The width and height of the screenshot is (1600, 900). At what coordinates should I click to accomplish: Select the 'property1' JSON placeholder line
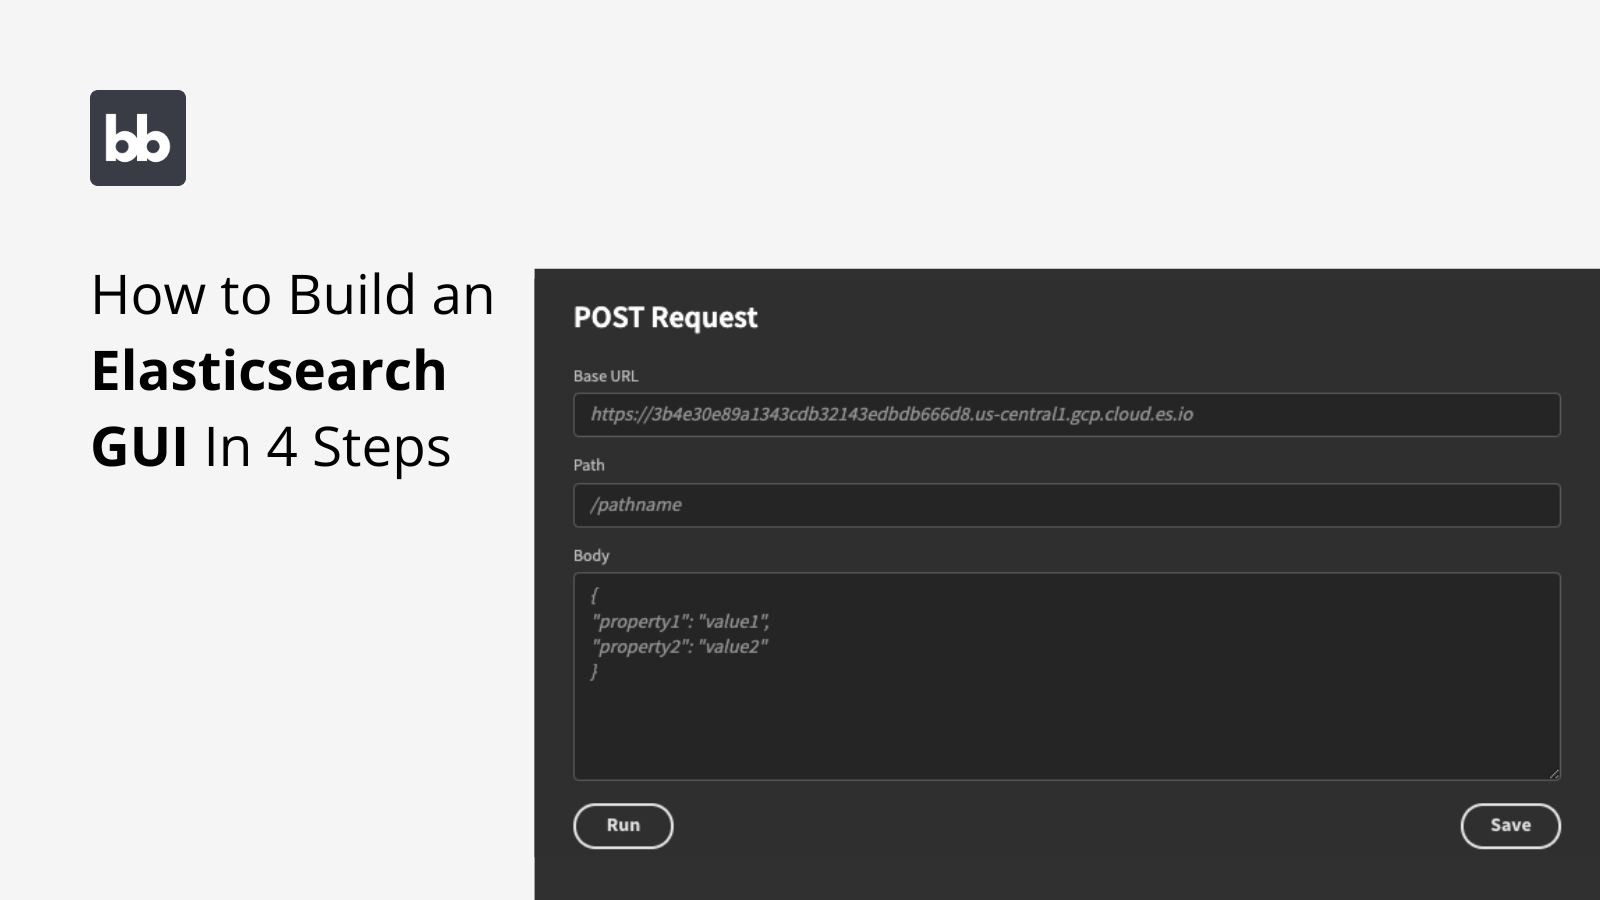point(680,620)
